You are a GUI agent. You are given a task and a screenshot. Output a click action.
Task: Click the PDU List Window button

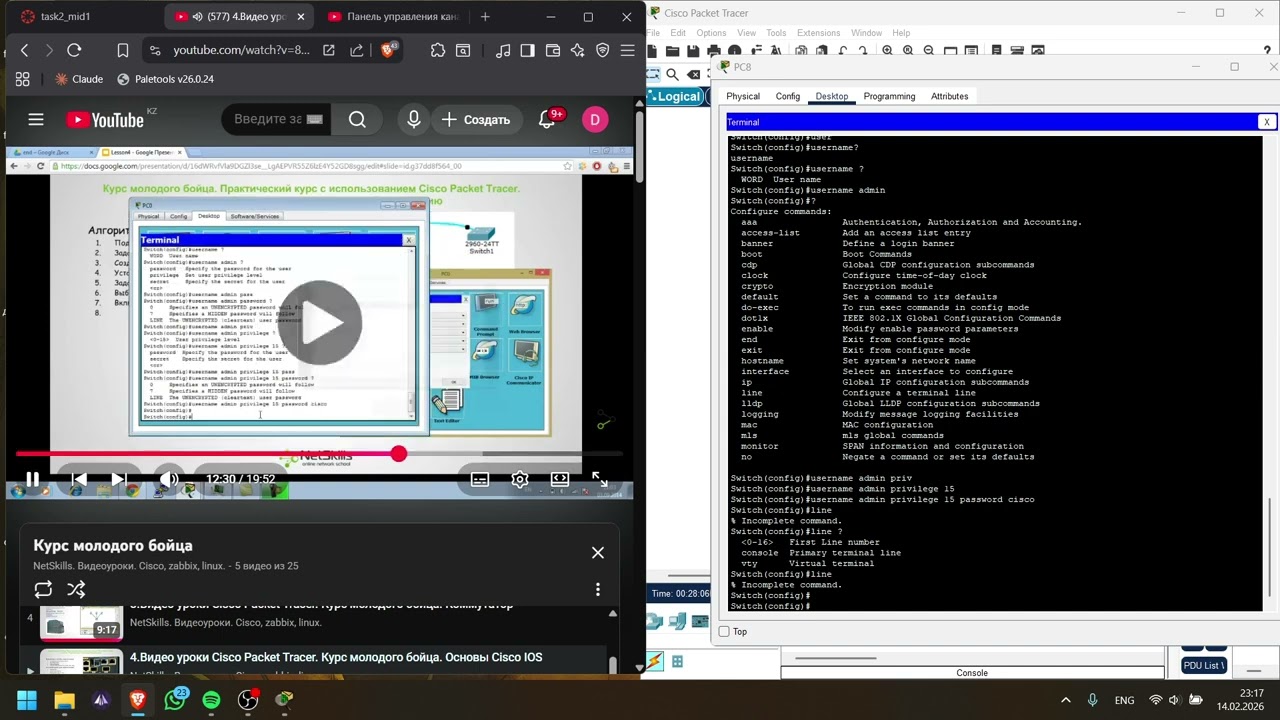tap(1204, 665)
